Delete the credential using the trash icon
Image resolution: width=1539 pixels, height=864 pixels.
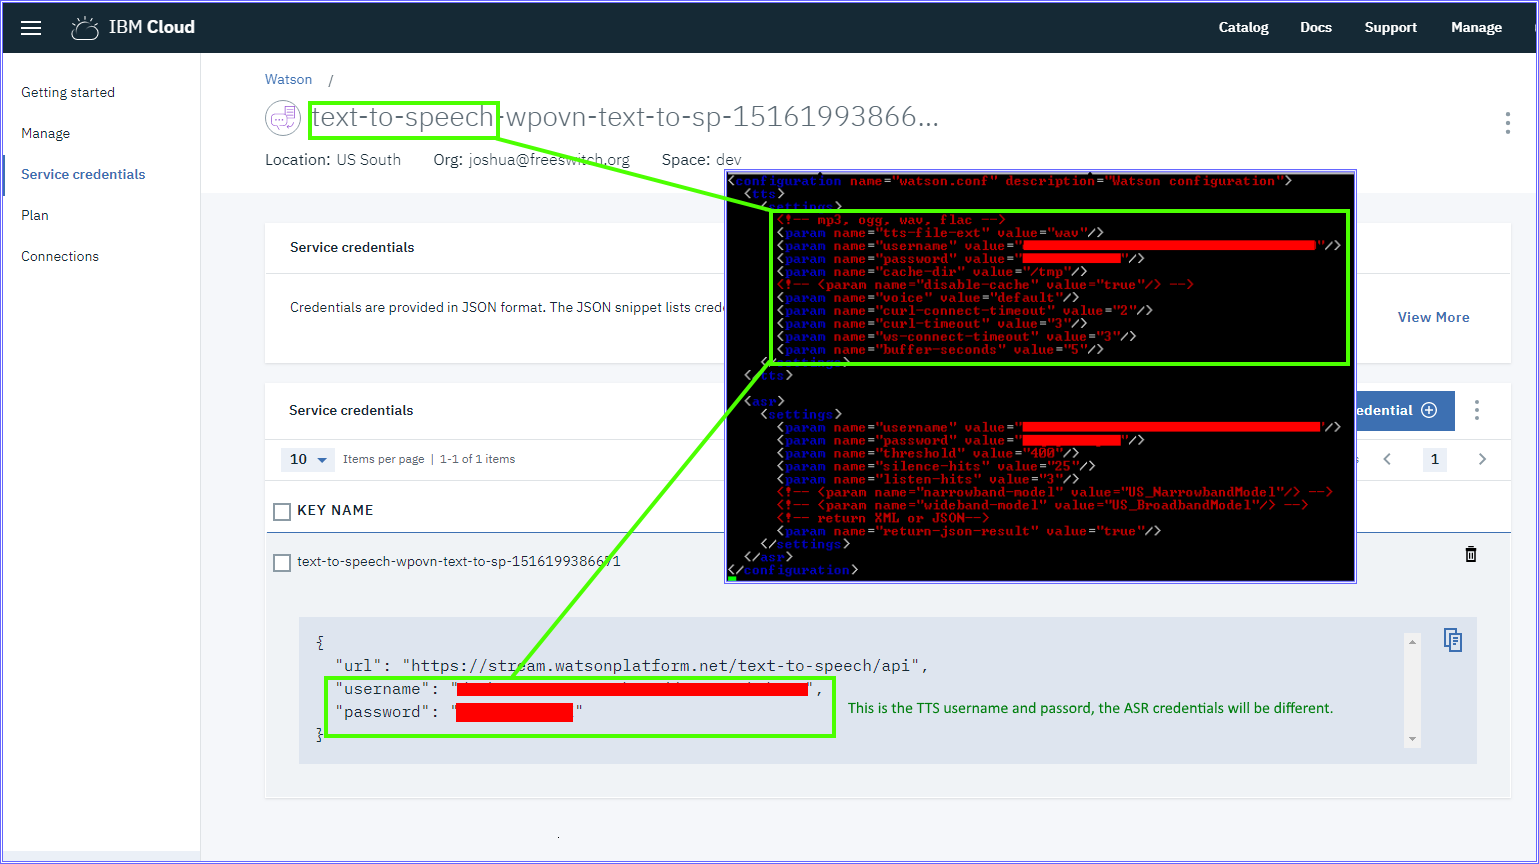click(x=1470, y=554)
